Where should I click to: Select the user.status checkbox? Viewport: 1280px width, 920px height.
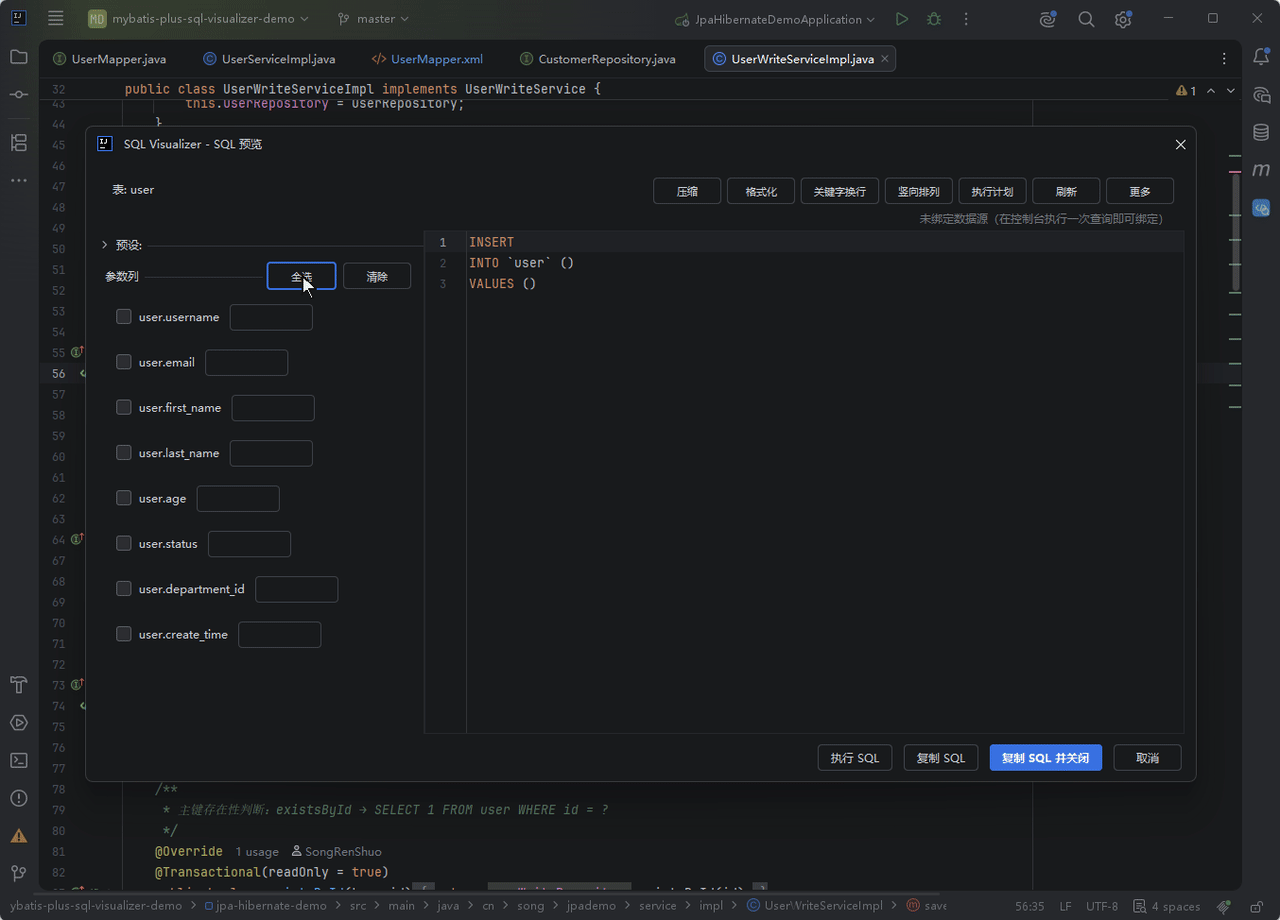[124, 543]
